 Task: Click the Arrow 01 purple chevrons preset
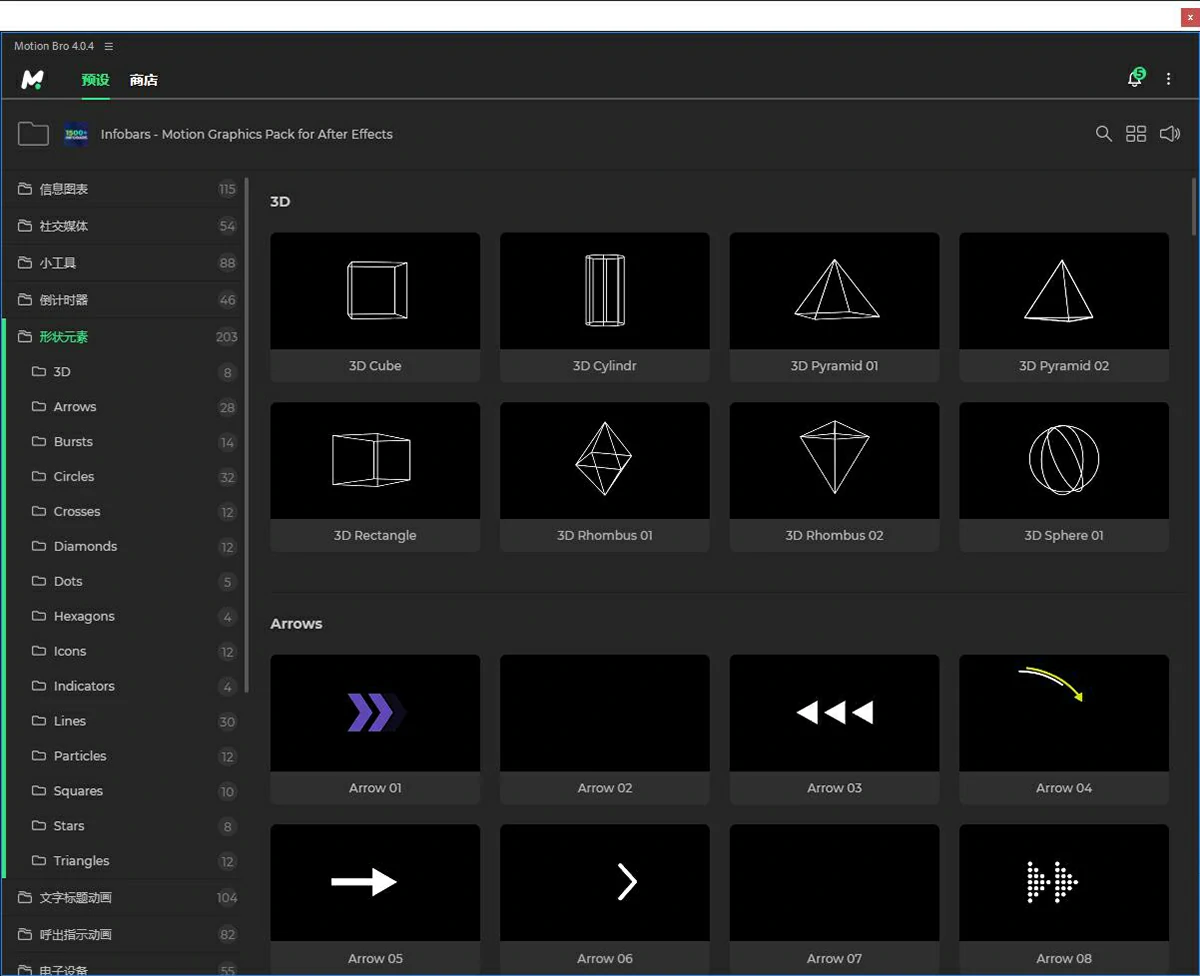tap(375, 729)
